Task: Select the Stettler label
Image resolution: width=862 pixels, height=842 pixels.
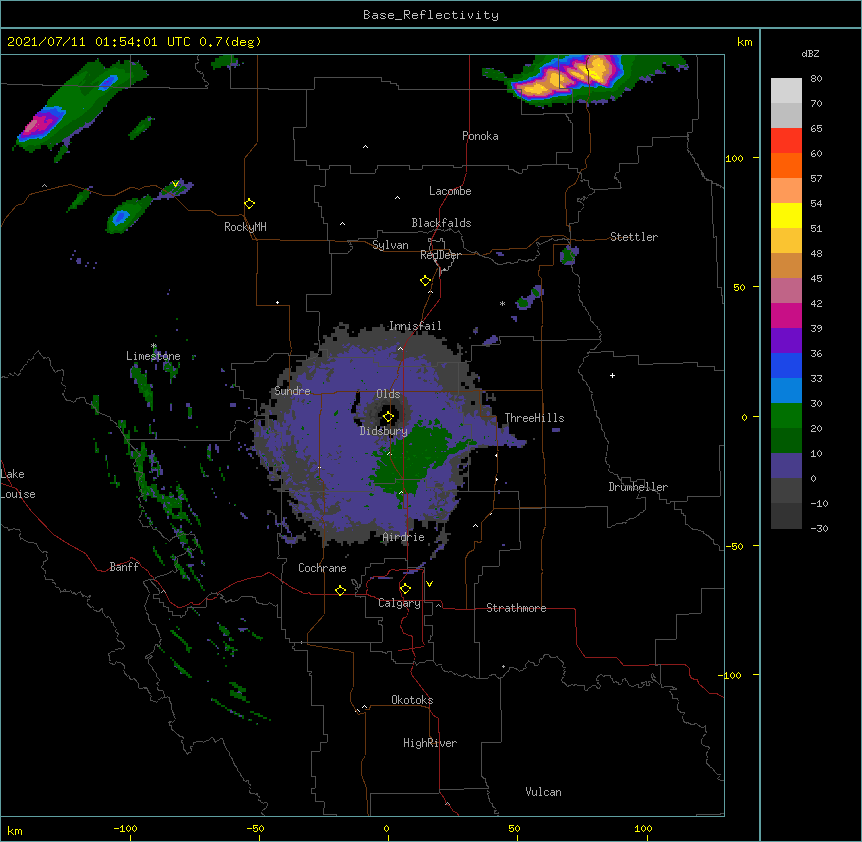Action: (634, 237)
